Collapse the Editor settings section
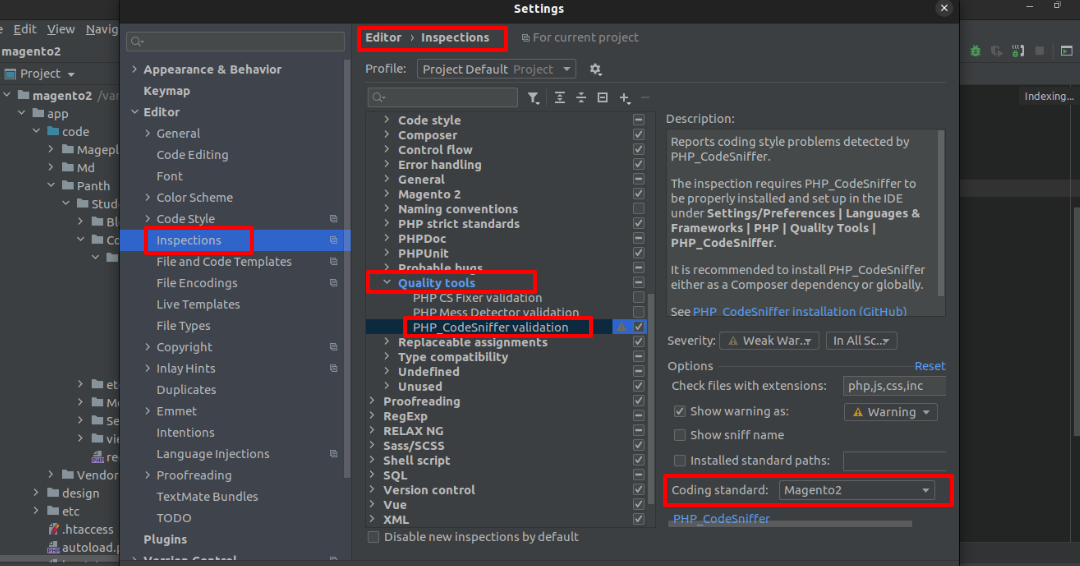 pos(135,112)
